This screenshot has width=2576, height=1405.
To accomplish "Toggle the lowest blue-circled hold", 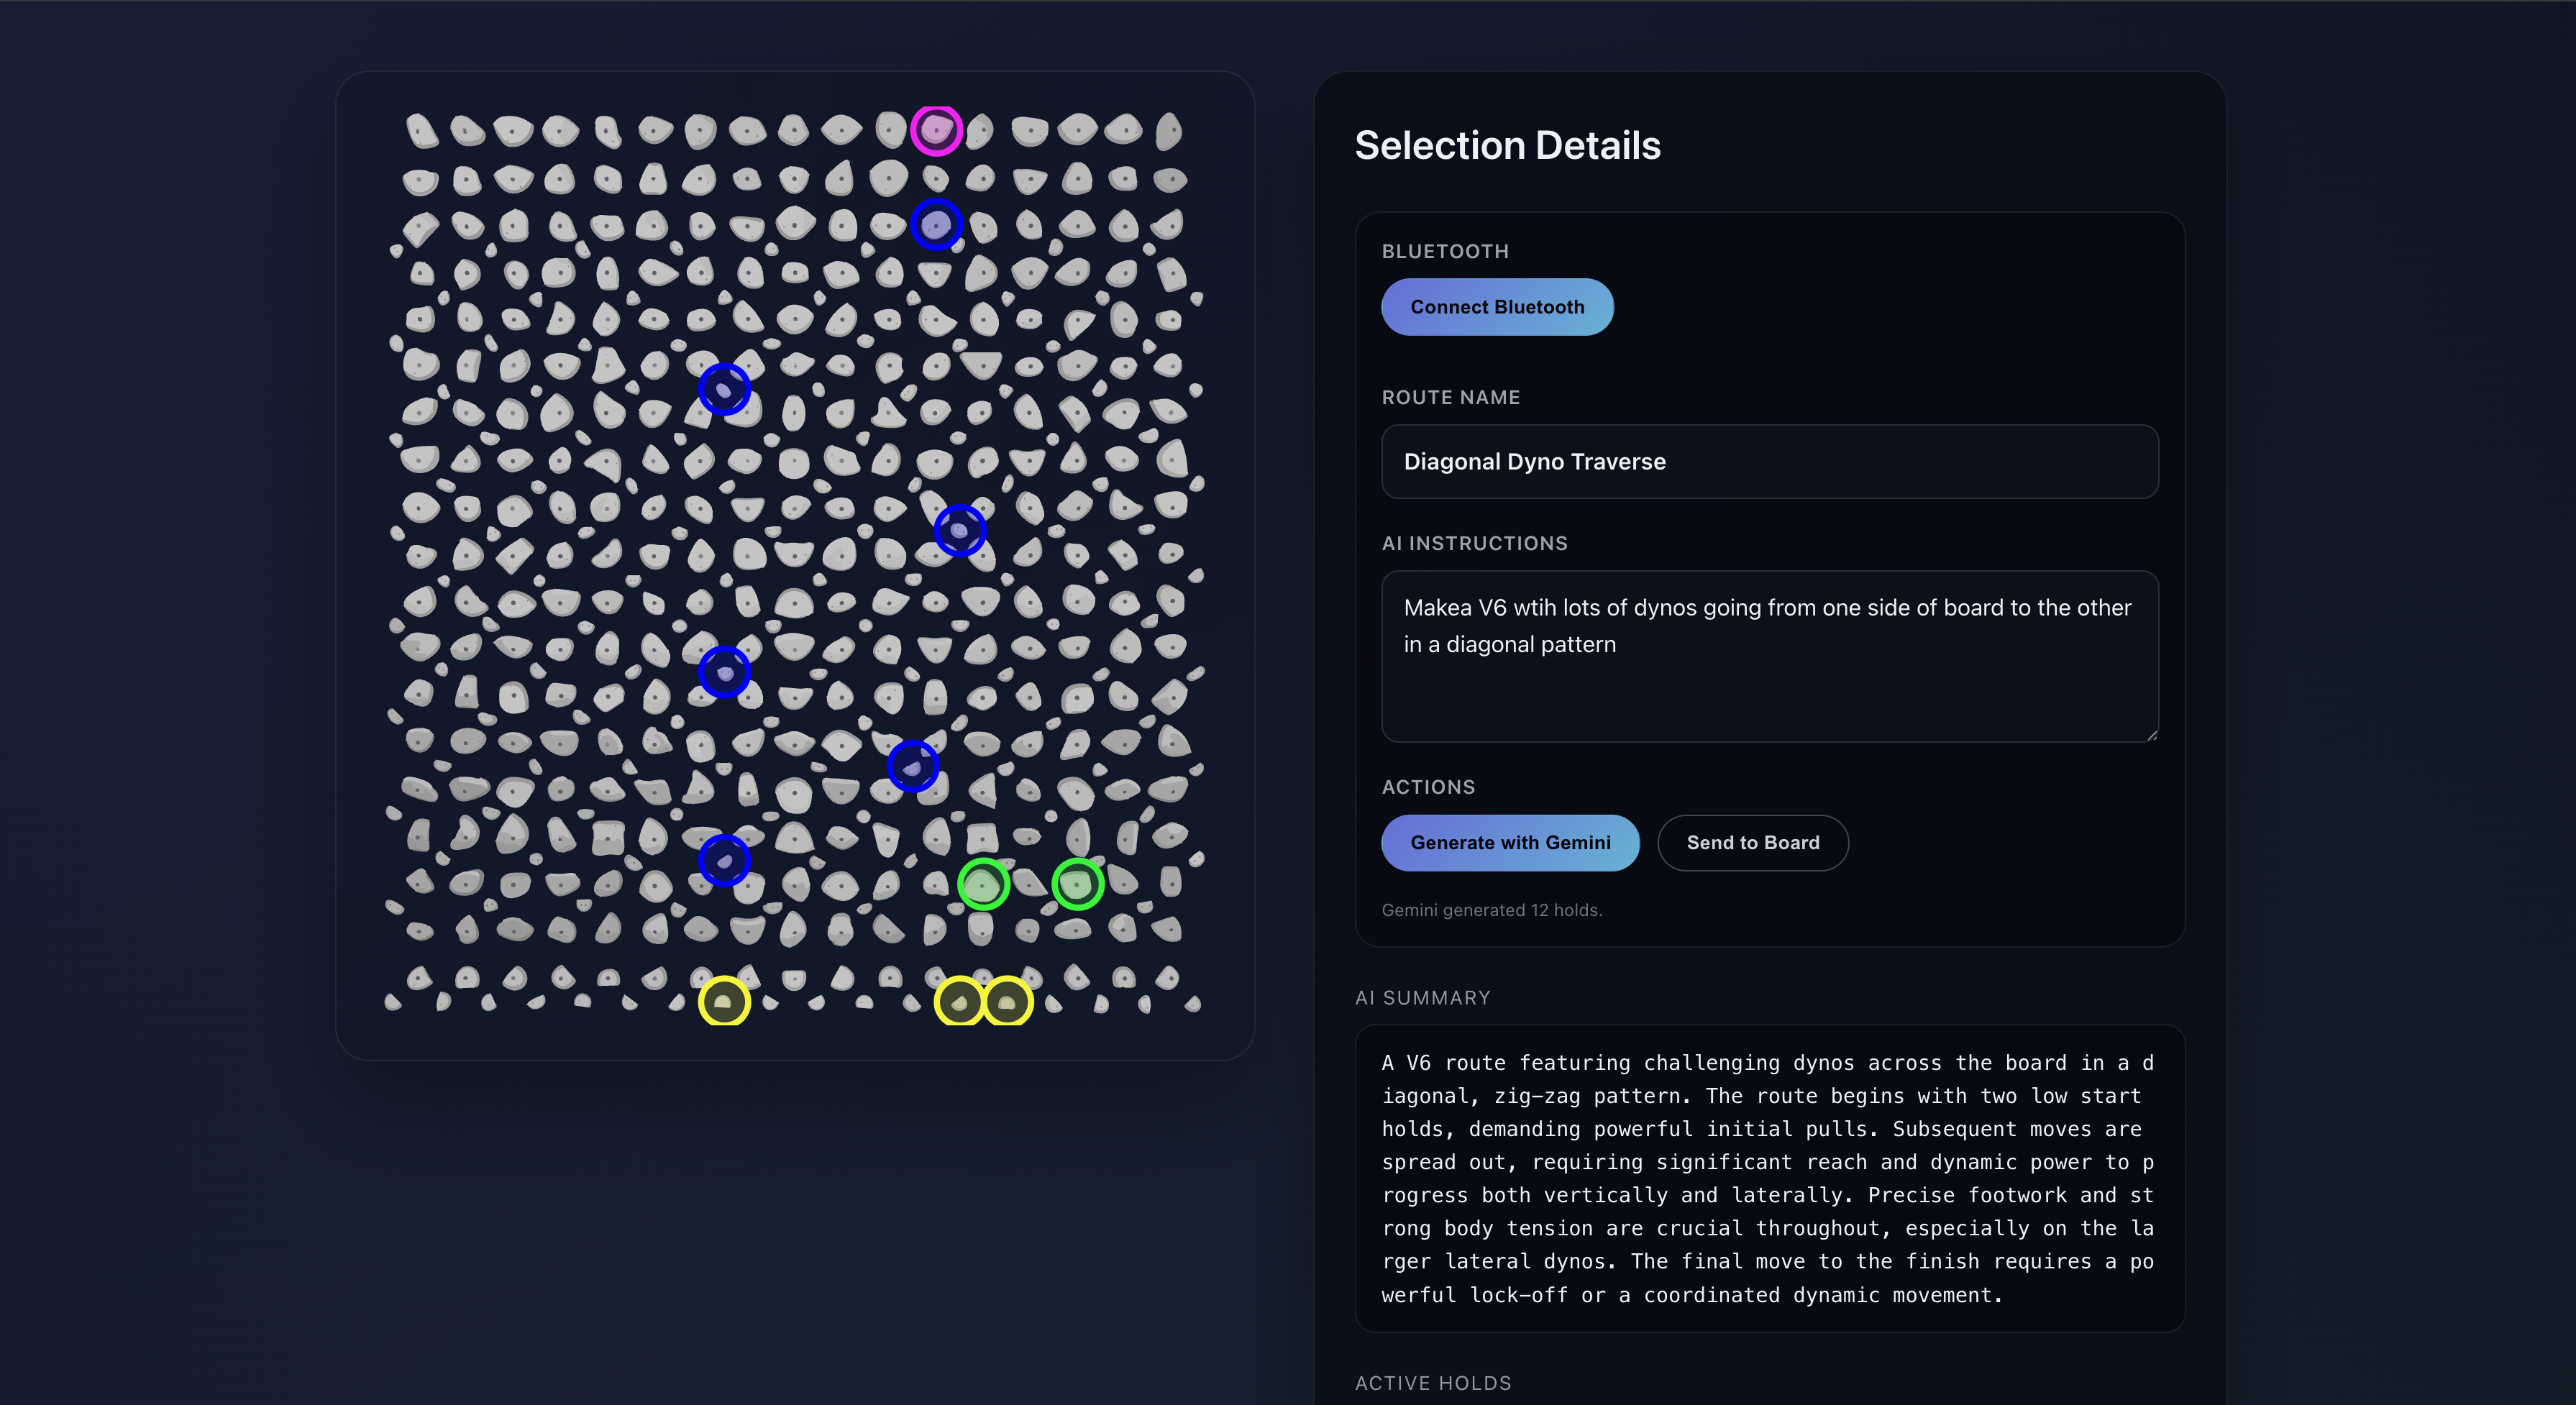I will [724, 860].
